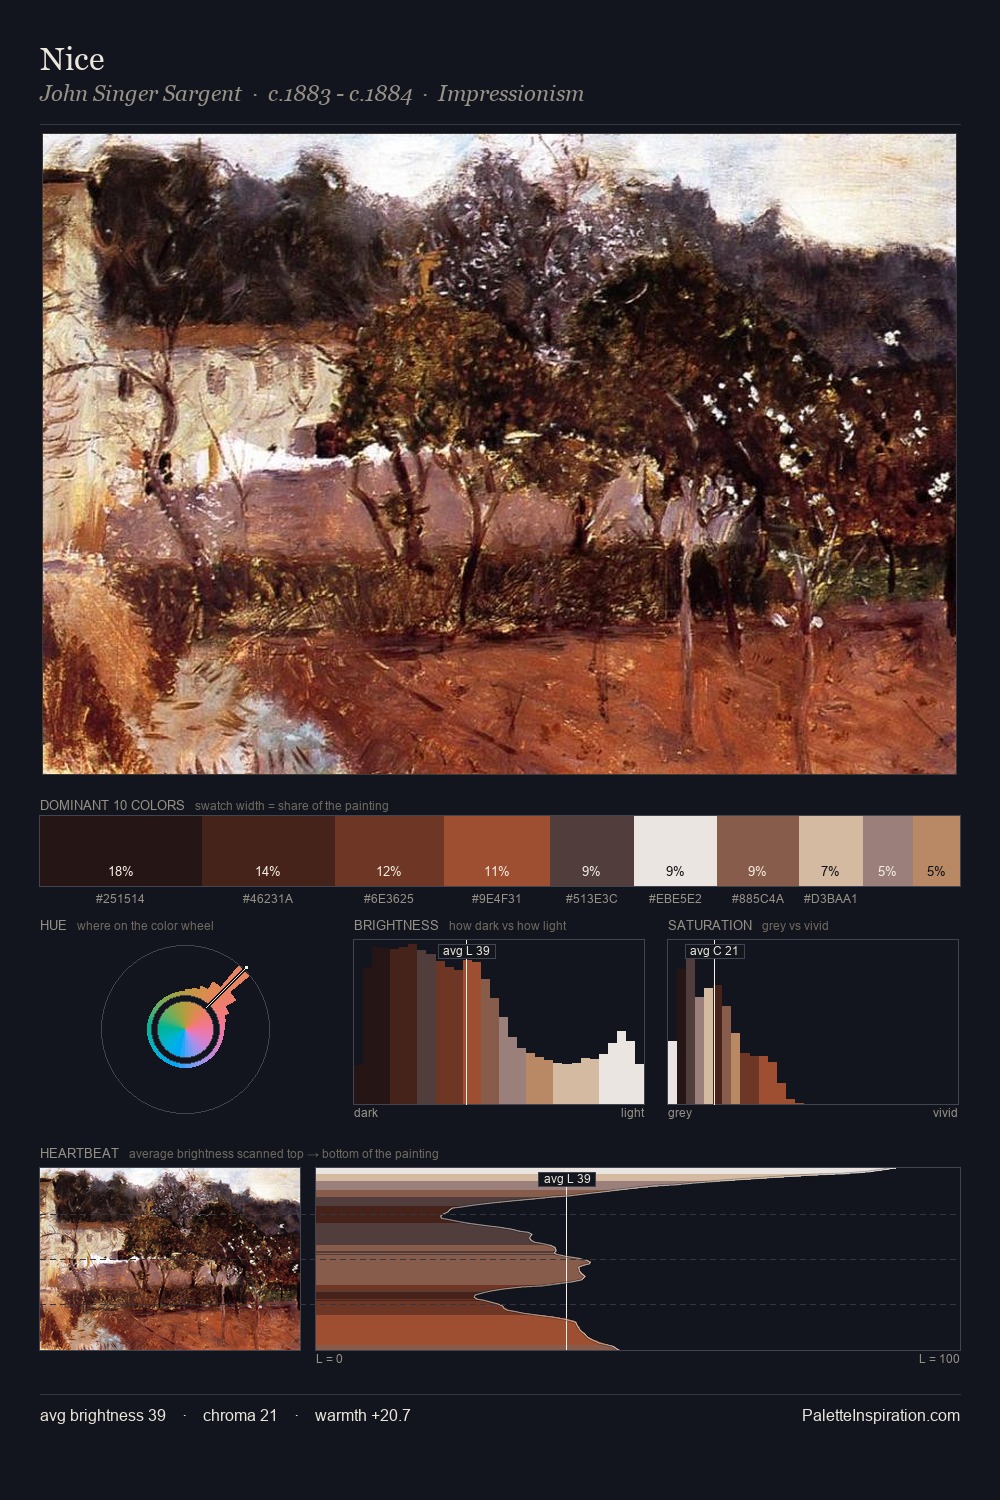Click the 18% swatch colored #251514
The width and height of the screenshot is (1000, 1500).
click(121, 851)
